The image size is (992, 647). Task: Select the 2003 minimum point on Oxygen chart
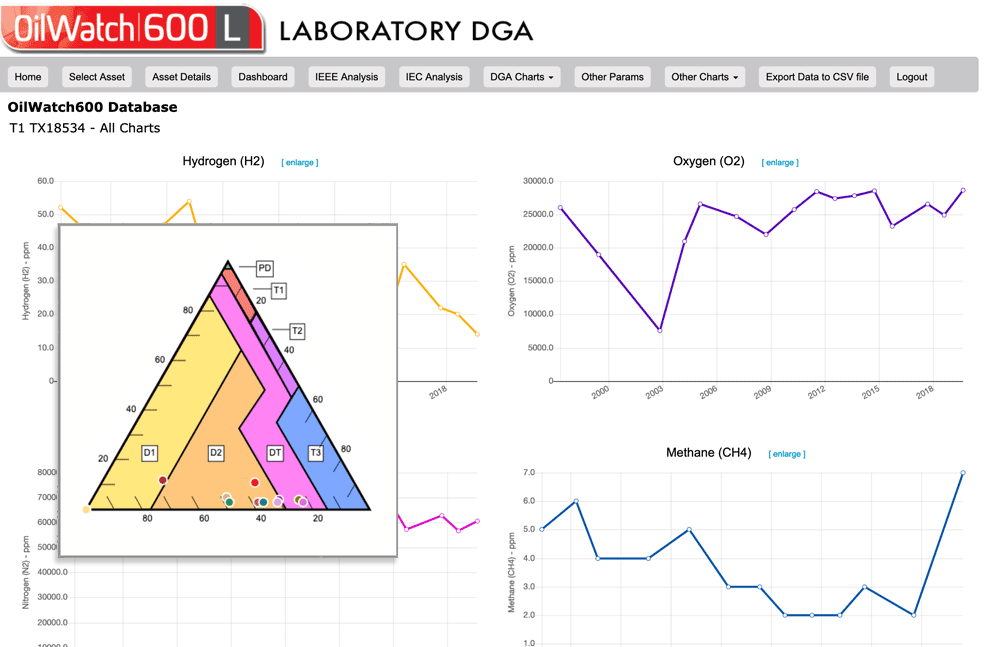(659, 330)
